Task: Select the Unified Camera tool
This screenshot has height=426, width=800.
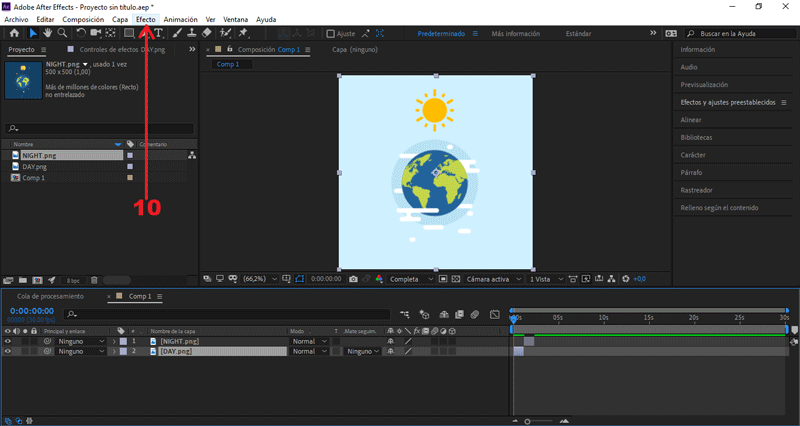Action: [95, 33]
